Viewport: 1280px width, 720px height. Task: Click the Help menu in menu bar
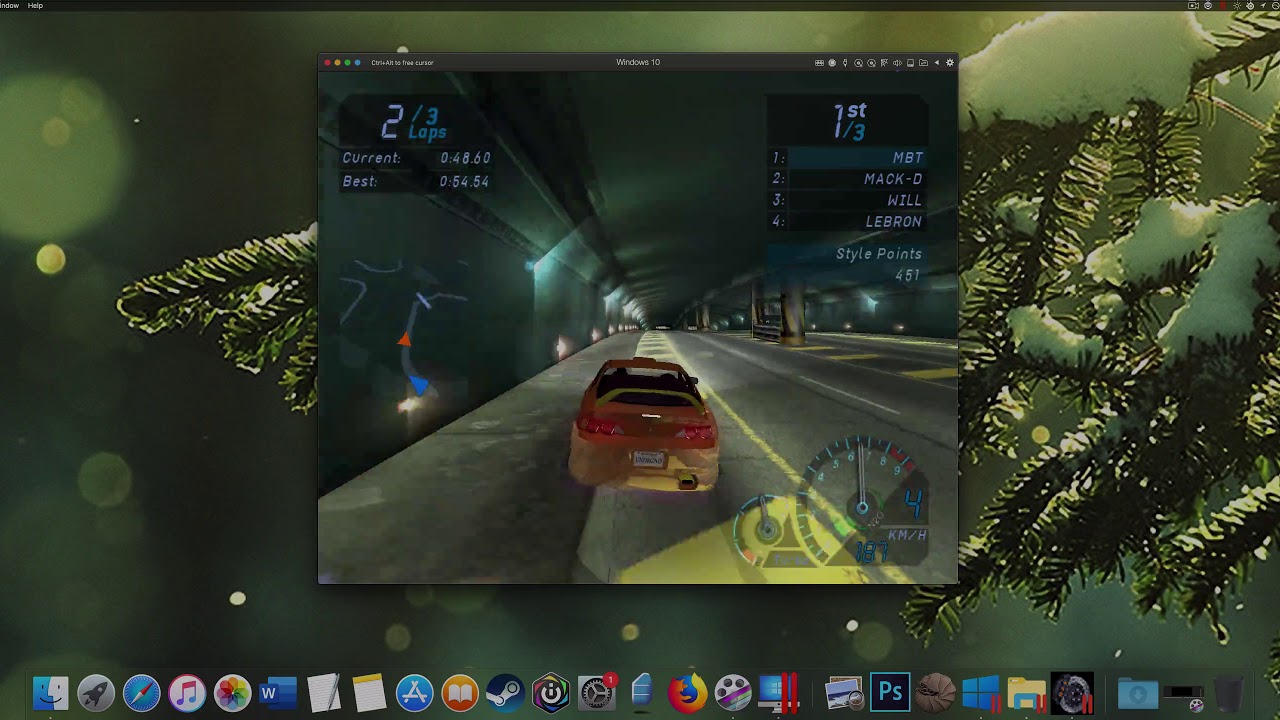[x=35, y=5]
